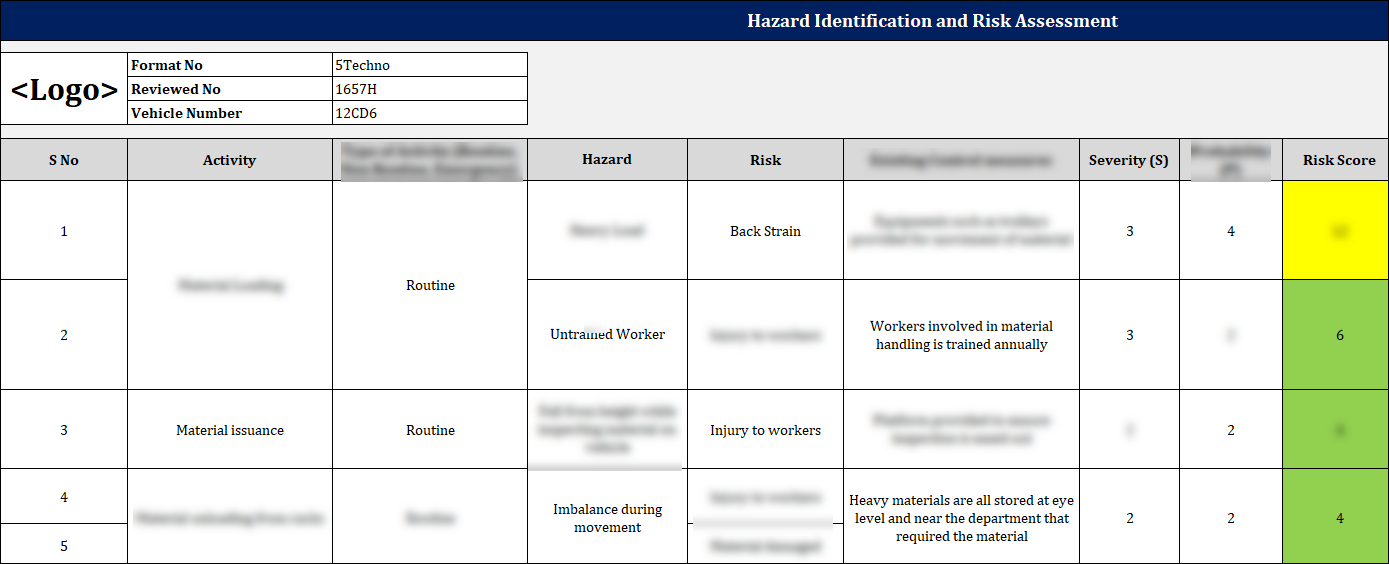
Task: Select the serial number 5 cell
Action: (64, 546)
